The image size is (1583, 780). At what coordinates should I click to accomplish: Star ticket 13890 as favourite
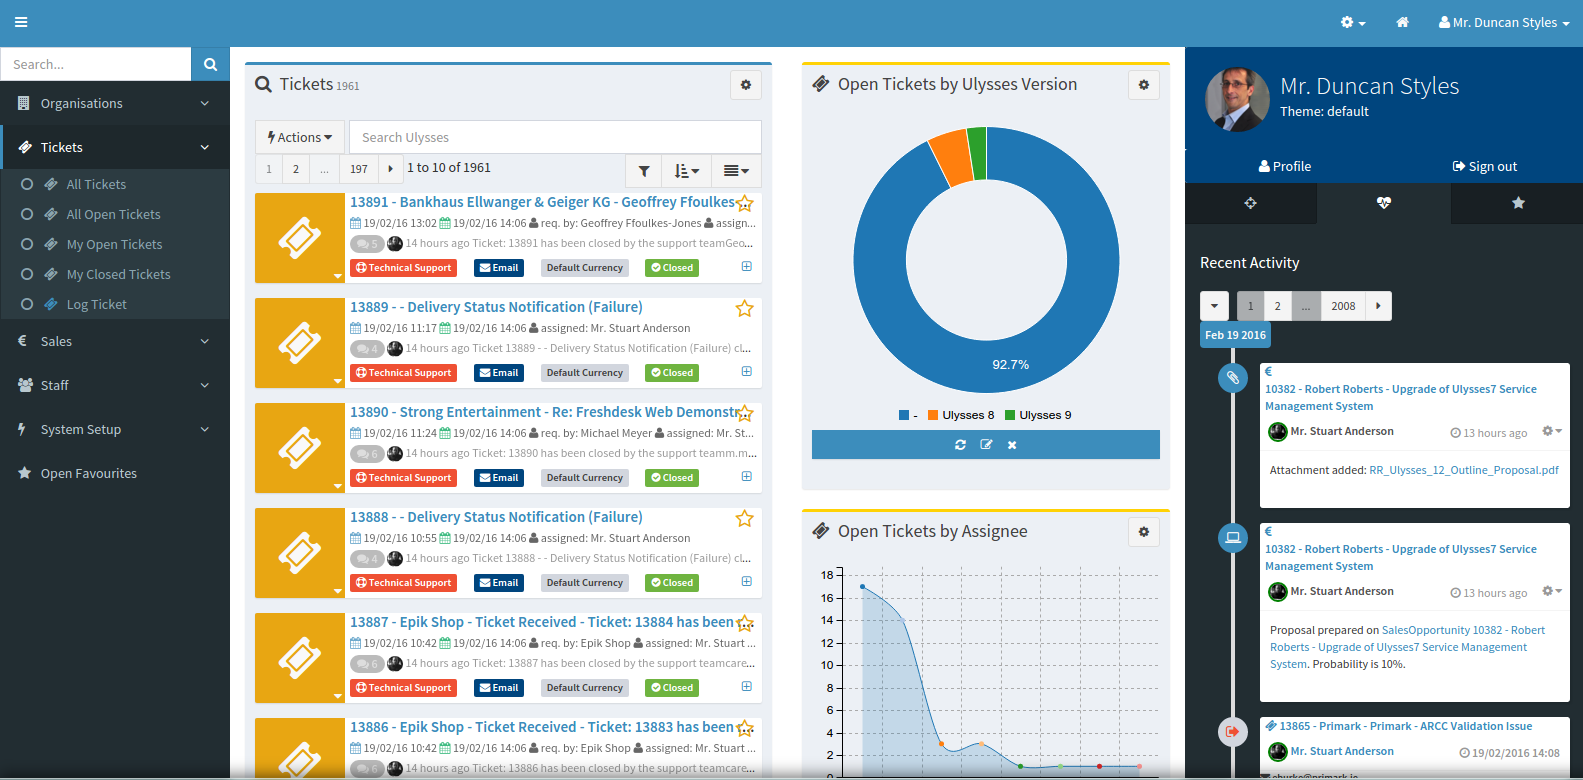point(745,414)
